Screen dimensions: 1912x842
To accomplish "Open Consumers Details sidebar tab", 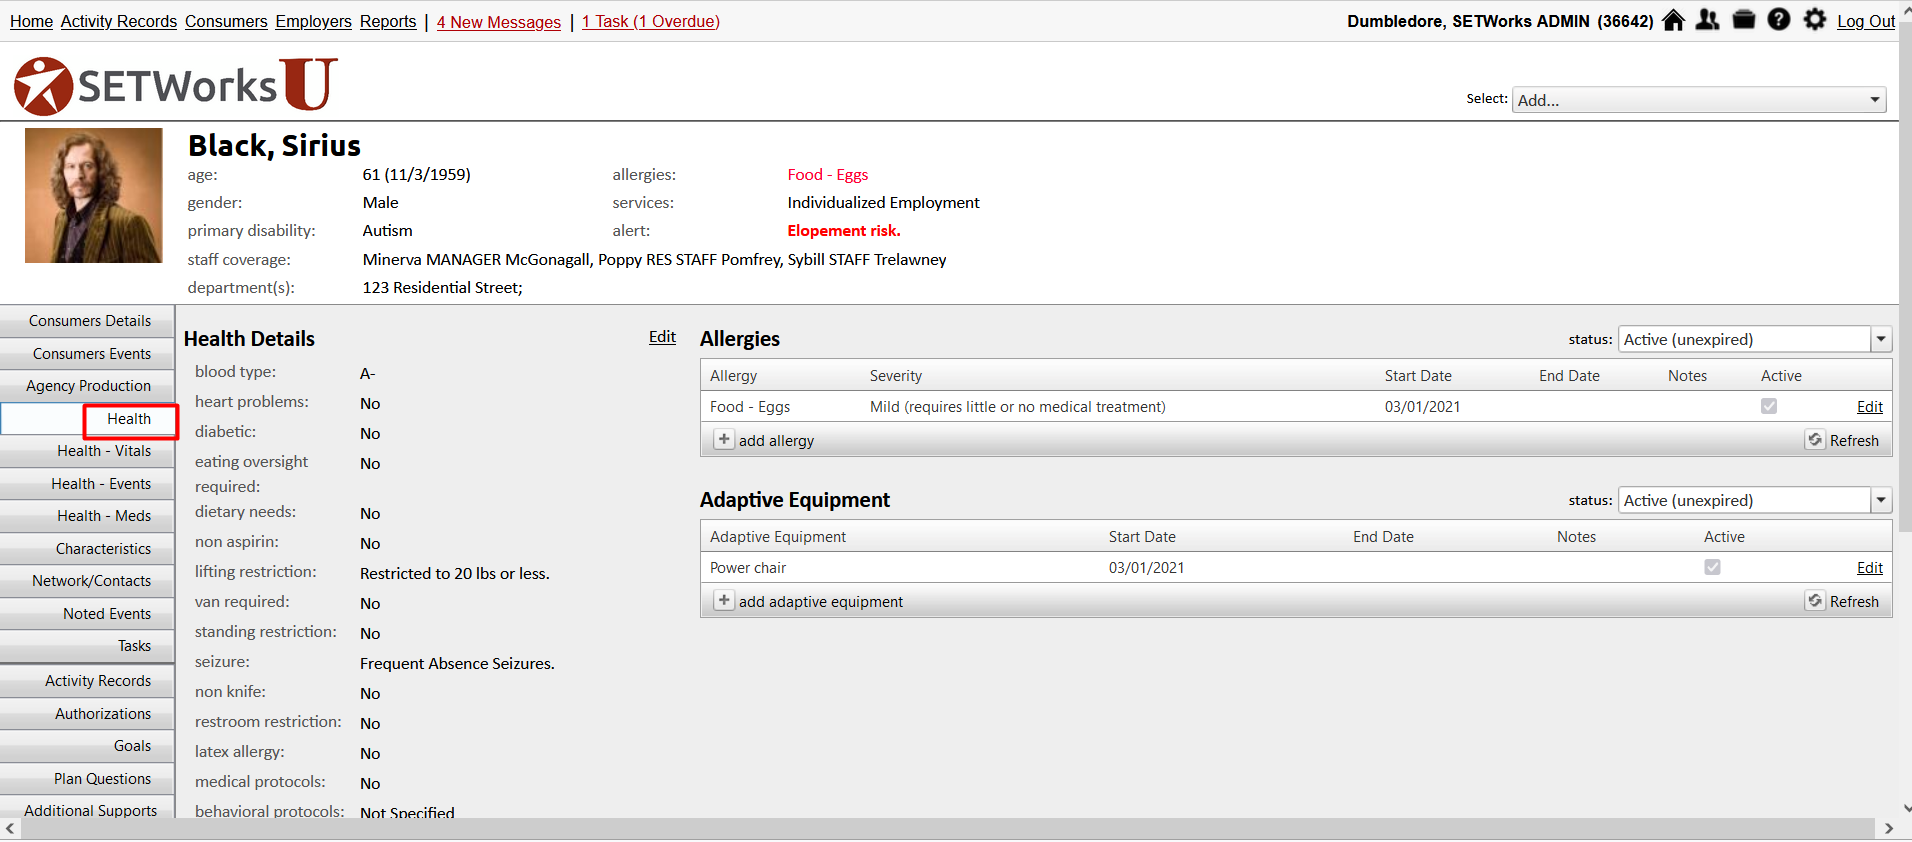I will coord(87,321).
